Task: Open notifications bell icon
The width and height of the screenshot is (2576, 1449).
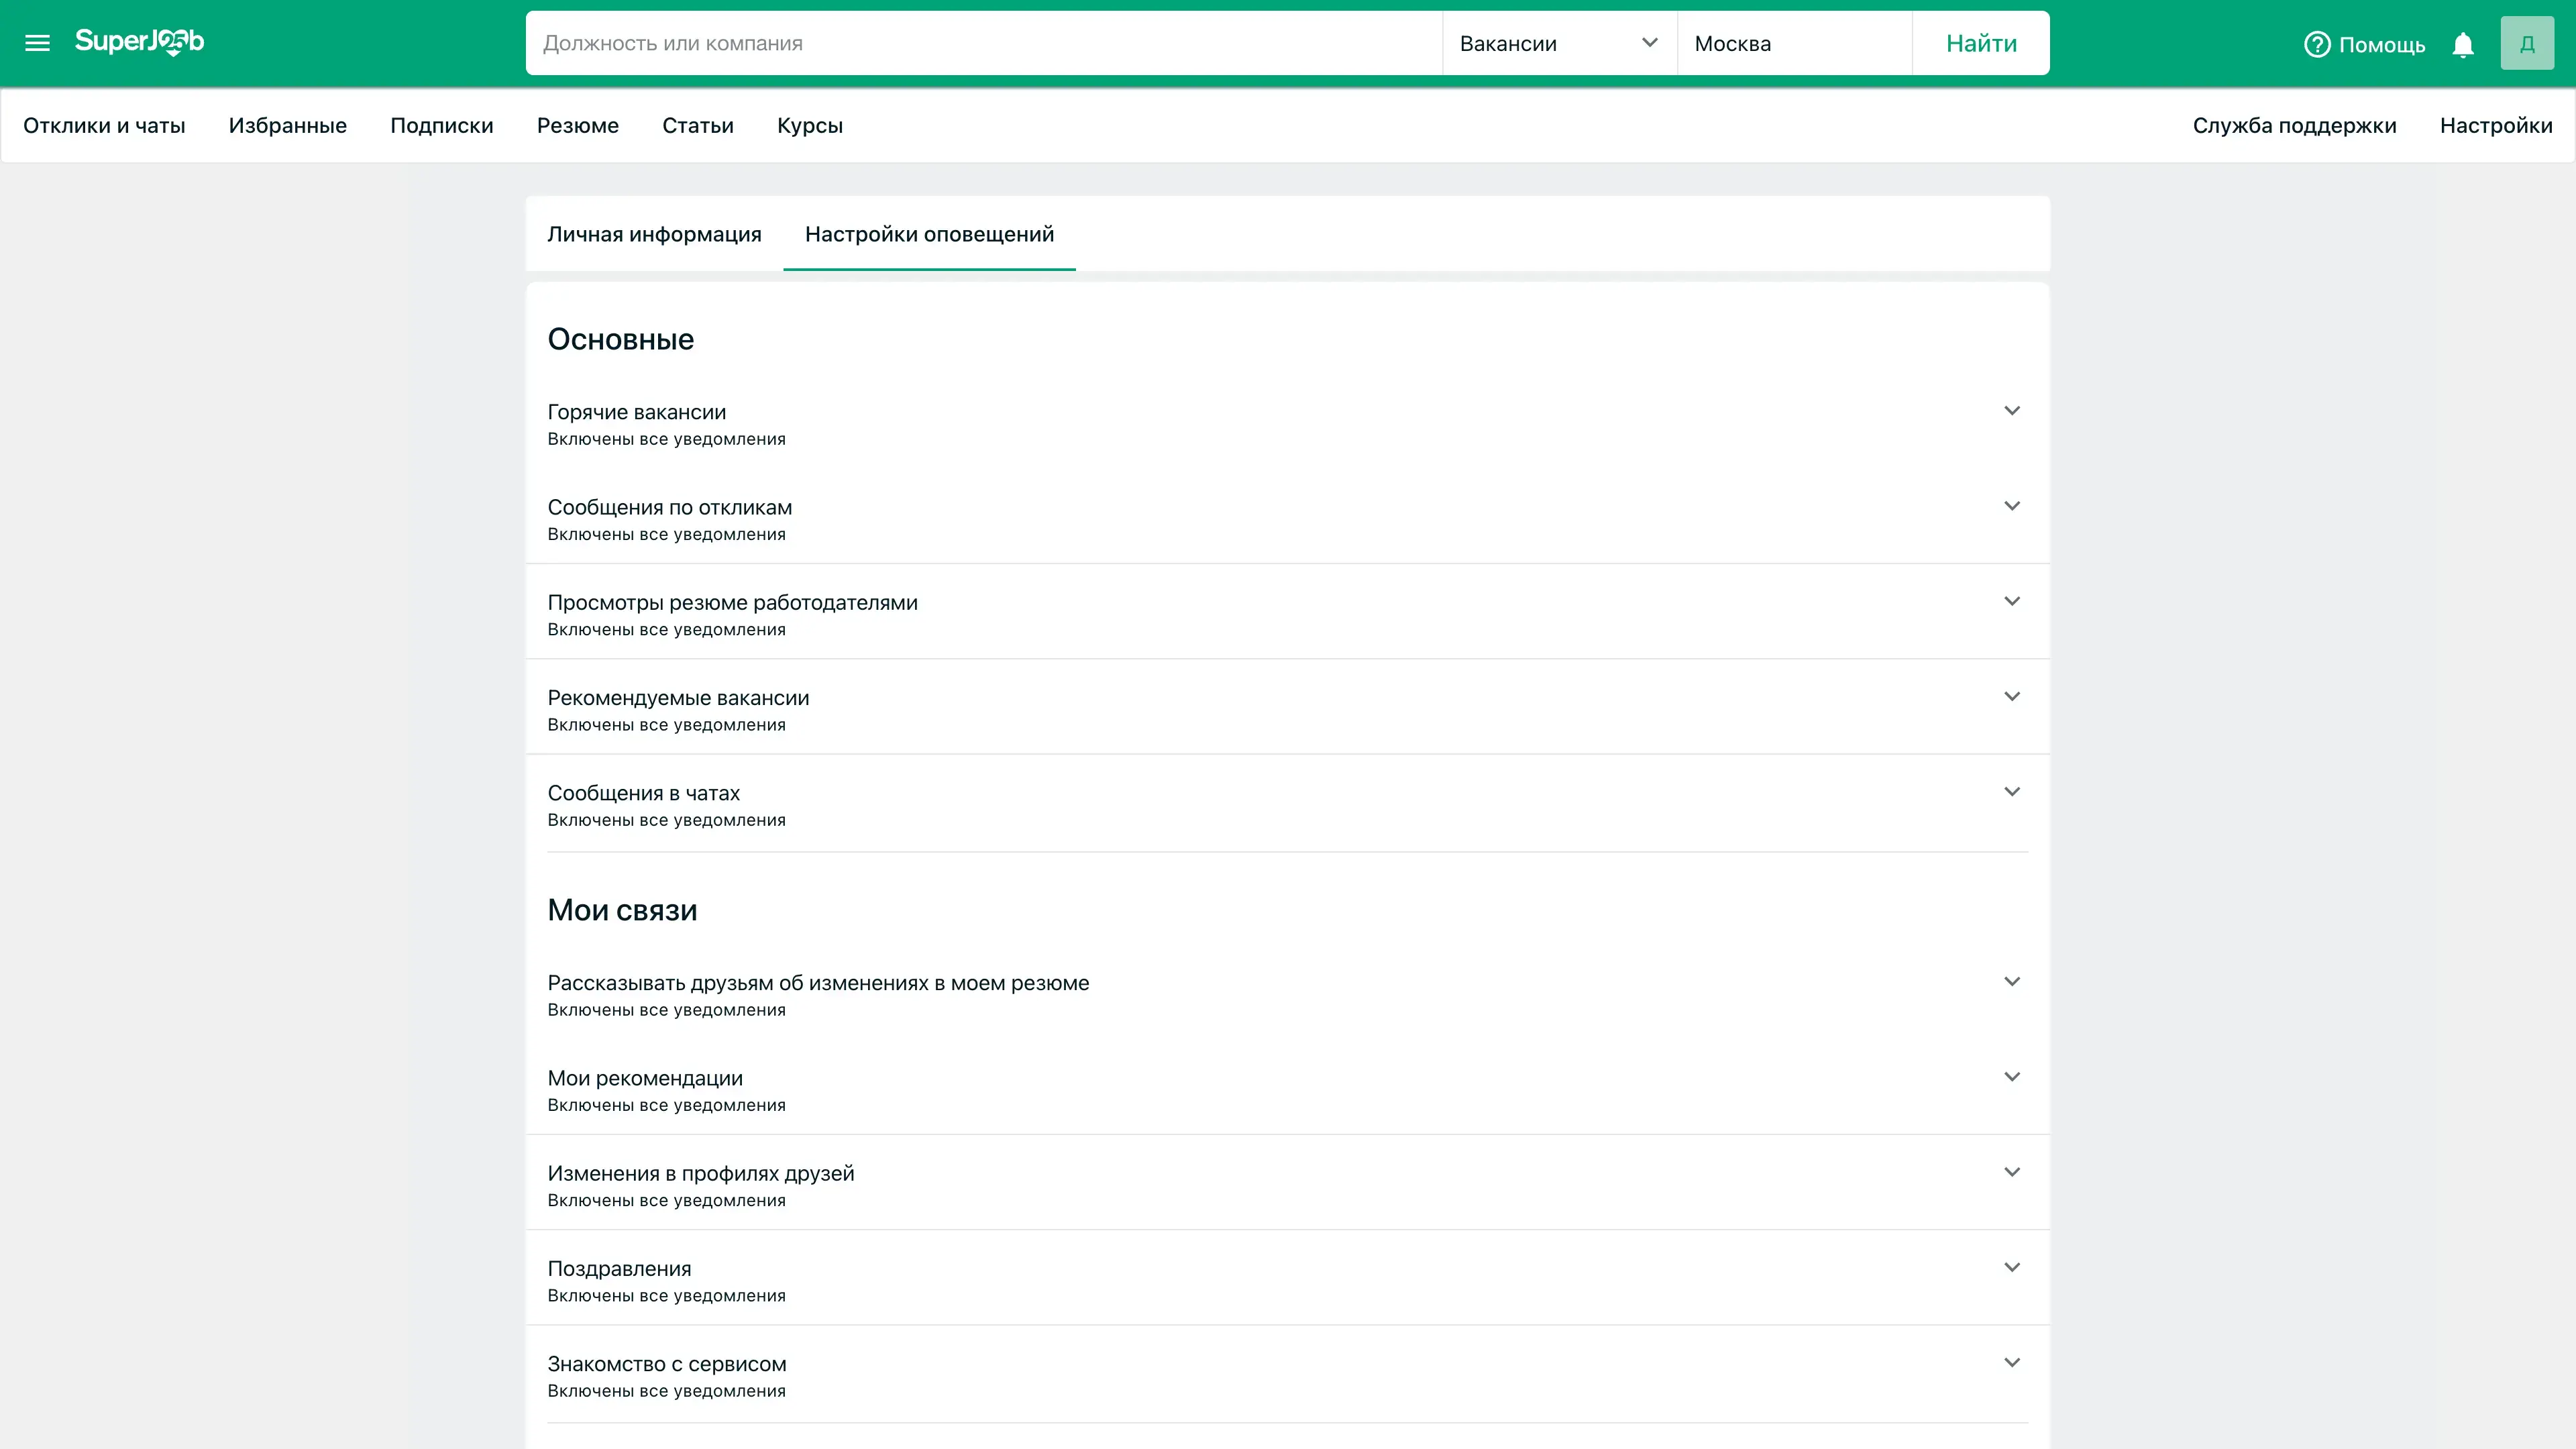Action: tap(2463, 45)
